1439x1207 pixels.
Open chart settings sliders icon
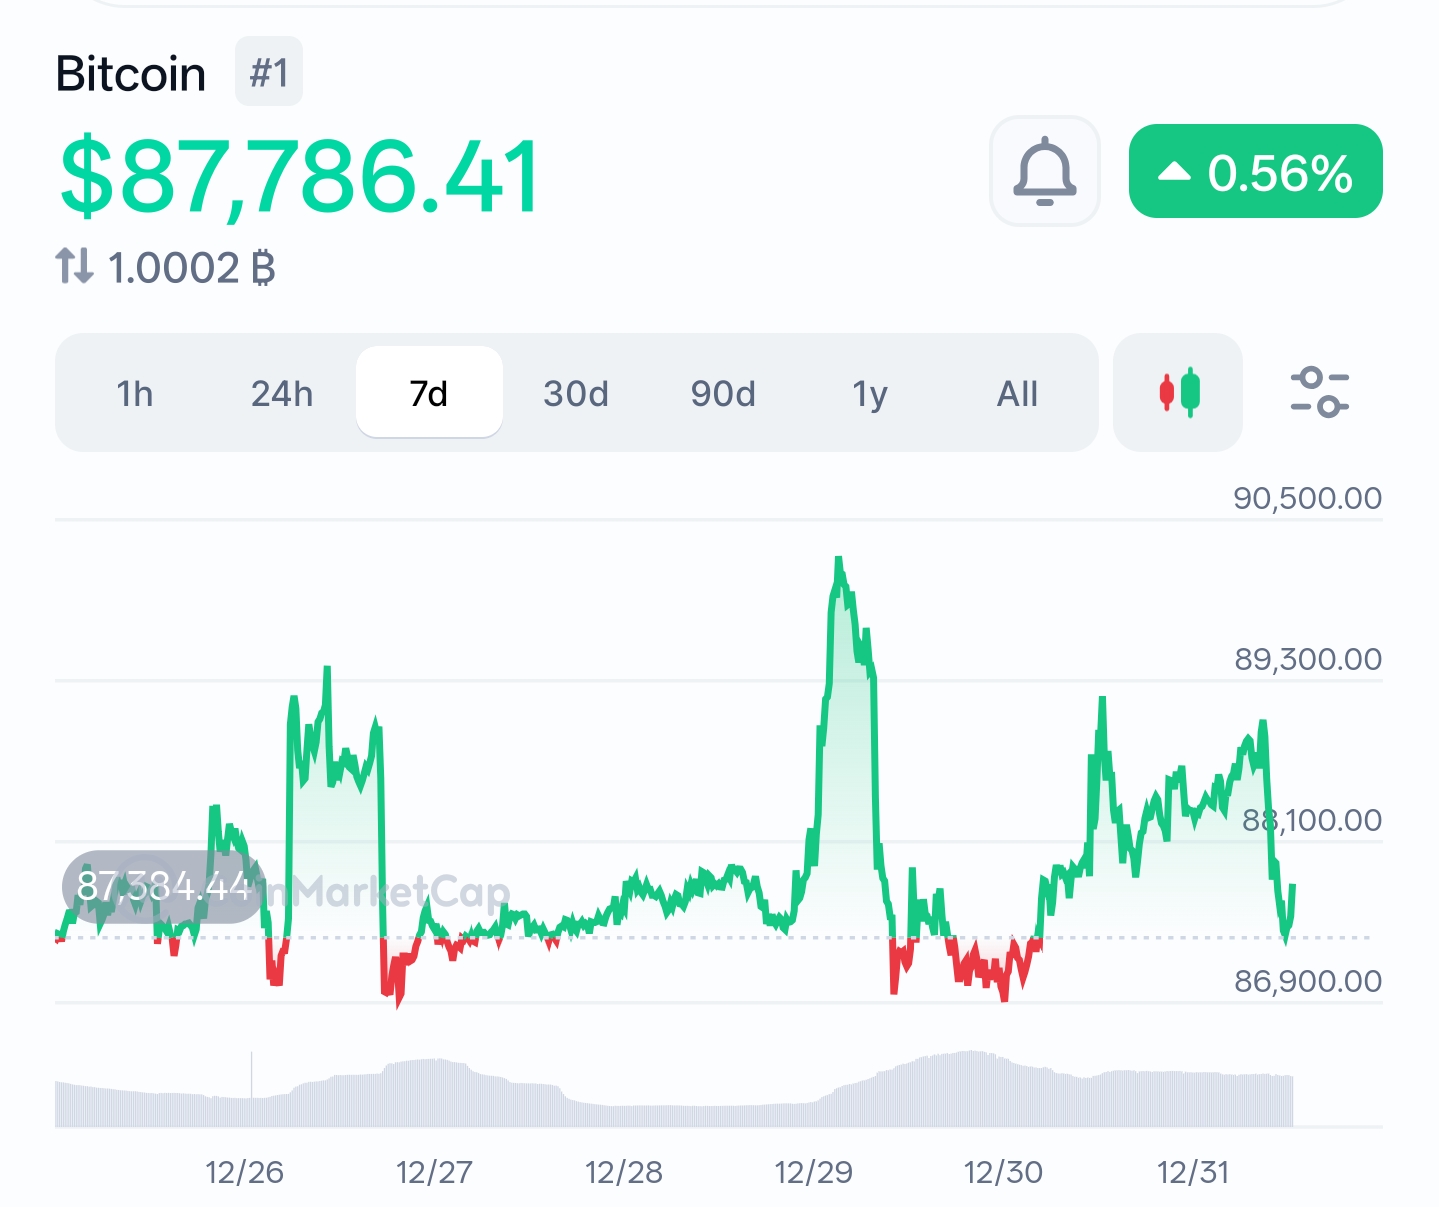pos(1319,392)
